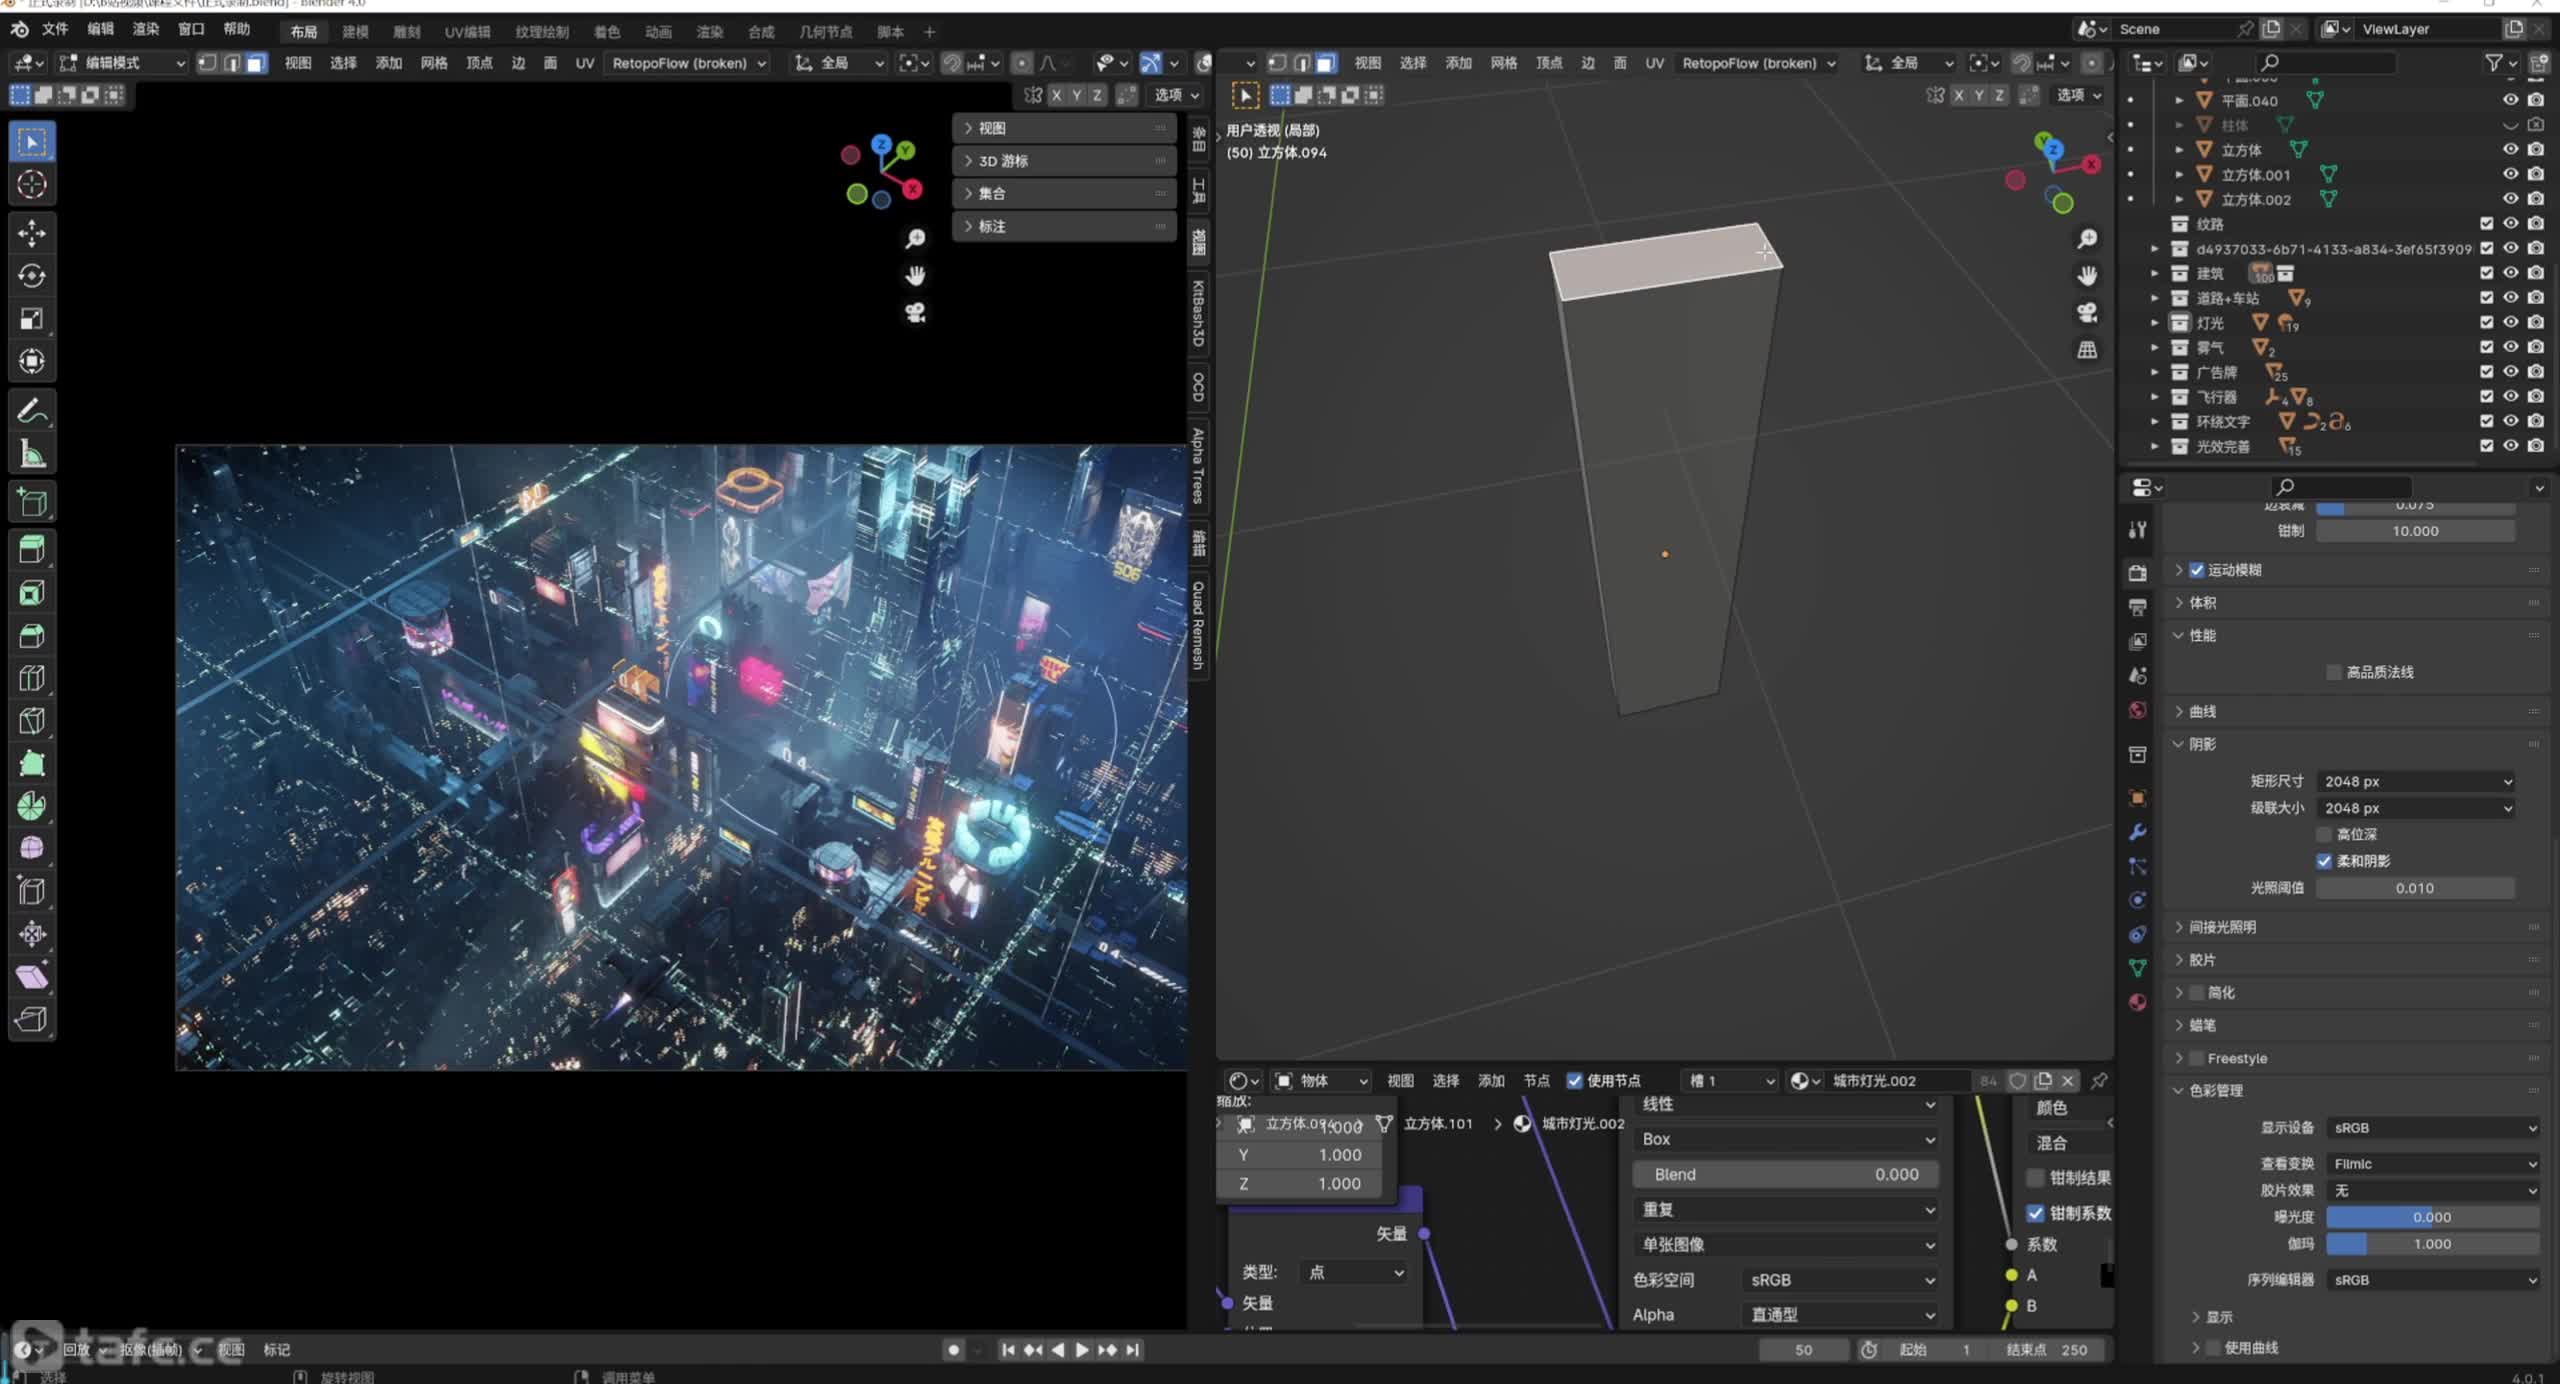Select the Measure tool
Image resolution: width=2560 pixels, height=1384 pixels.
(x=32, y=454)
